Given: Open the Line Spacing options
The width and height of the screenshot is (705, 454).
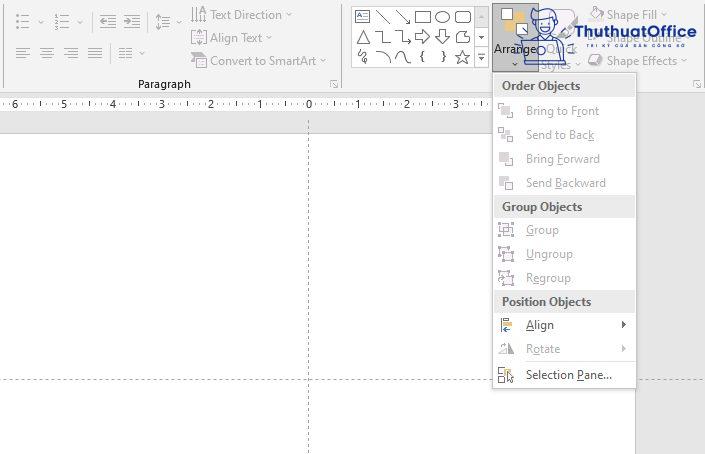Looking at the screenshot, I should point(167,22).
